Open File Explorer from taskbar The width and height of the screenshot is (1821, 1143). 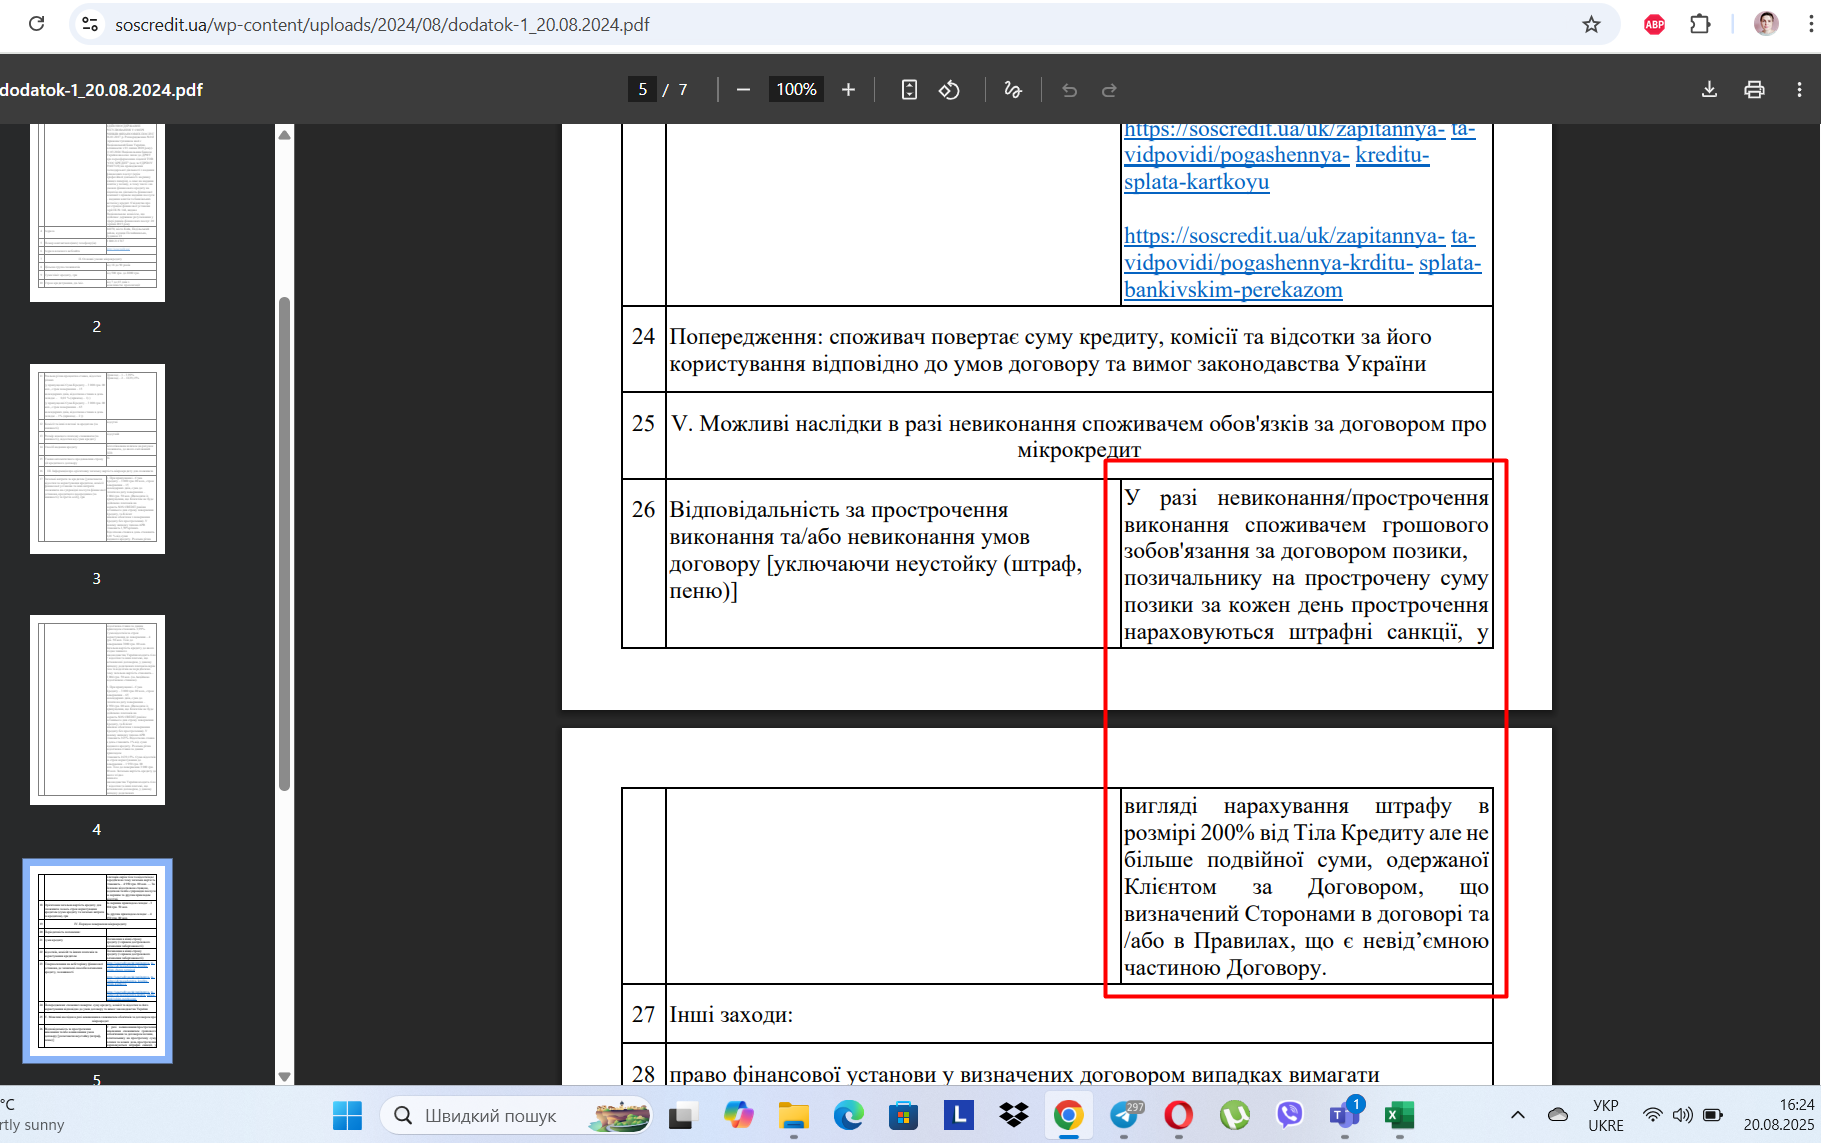pyautogui.click(x=794, y=1115)
